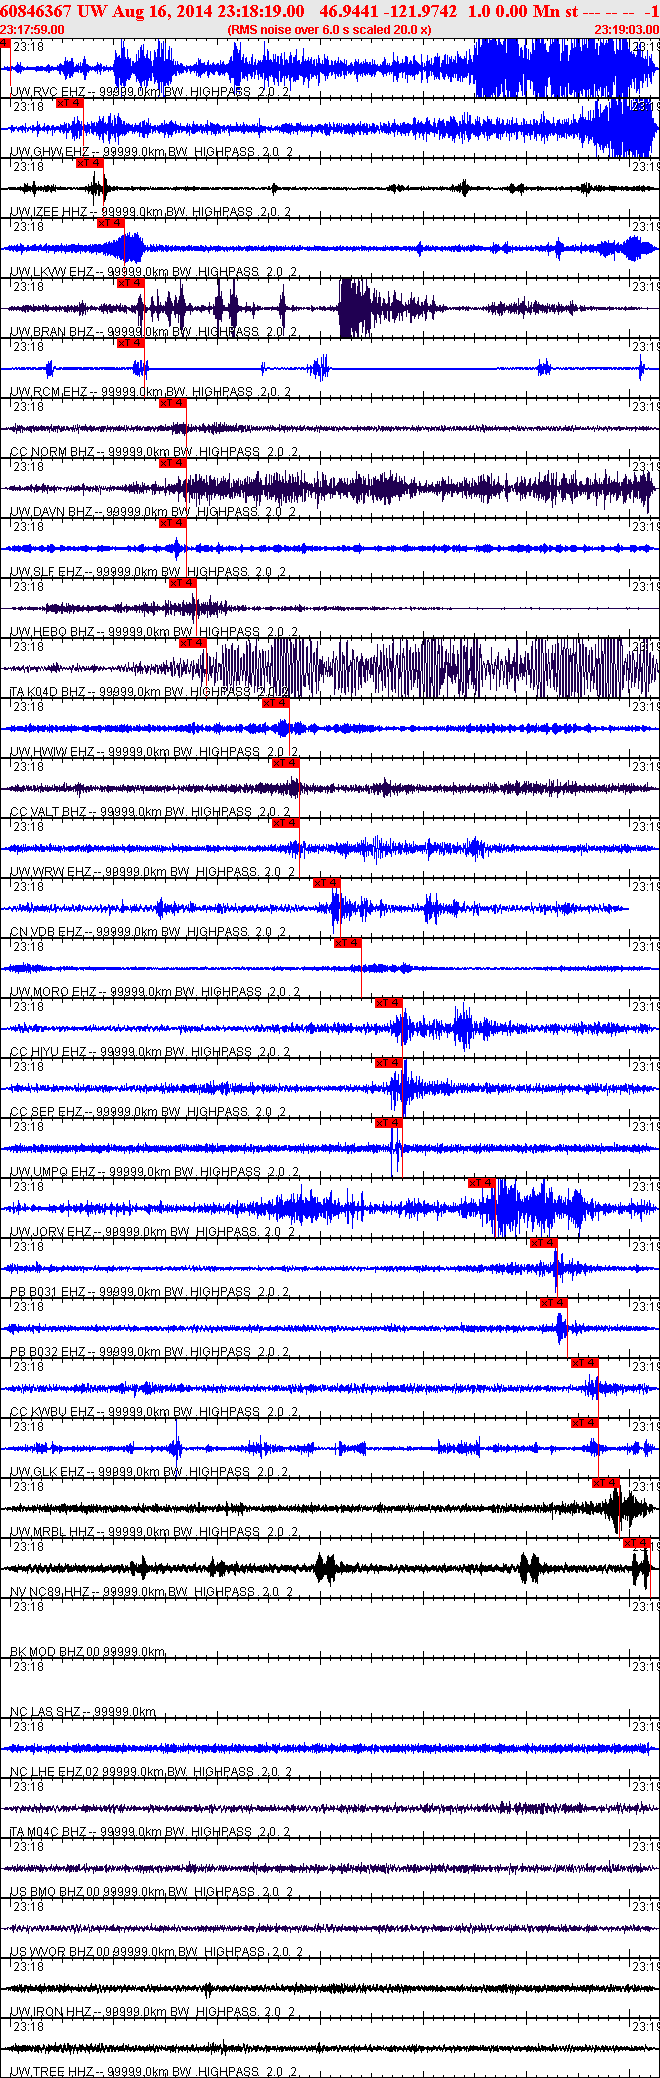Select the pick marker on CN.VDB trace

(327, 883)
